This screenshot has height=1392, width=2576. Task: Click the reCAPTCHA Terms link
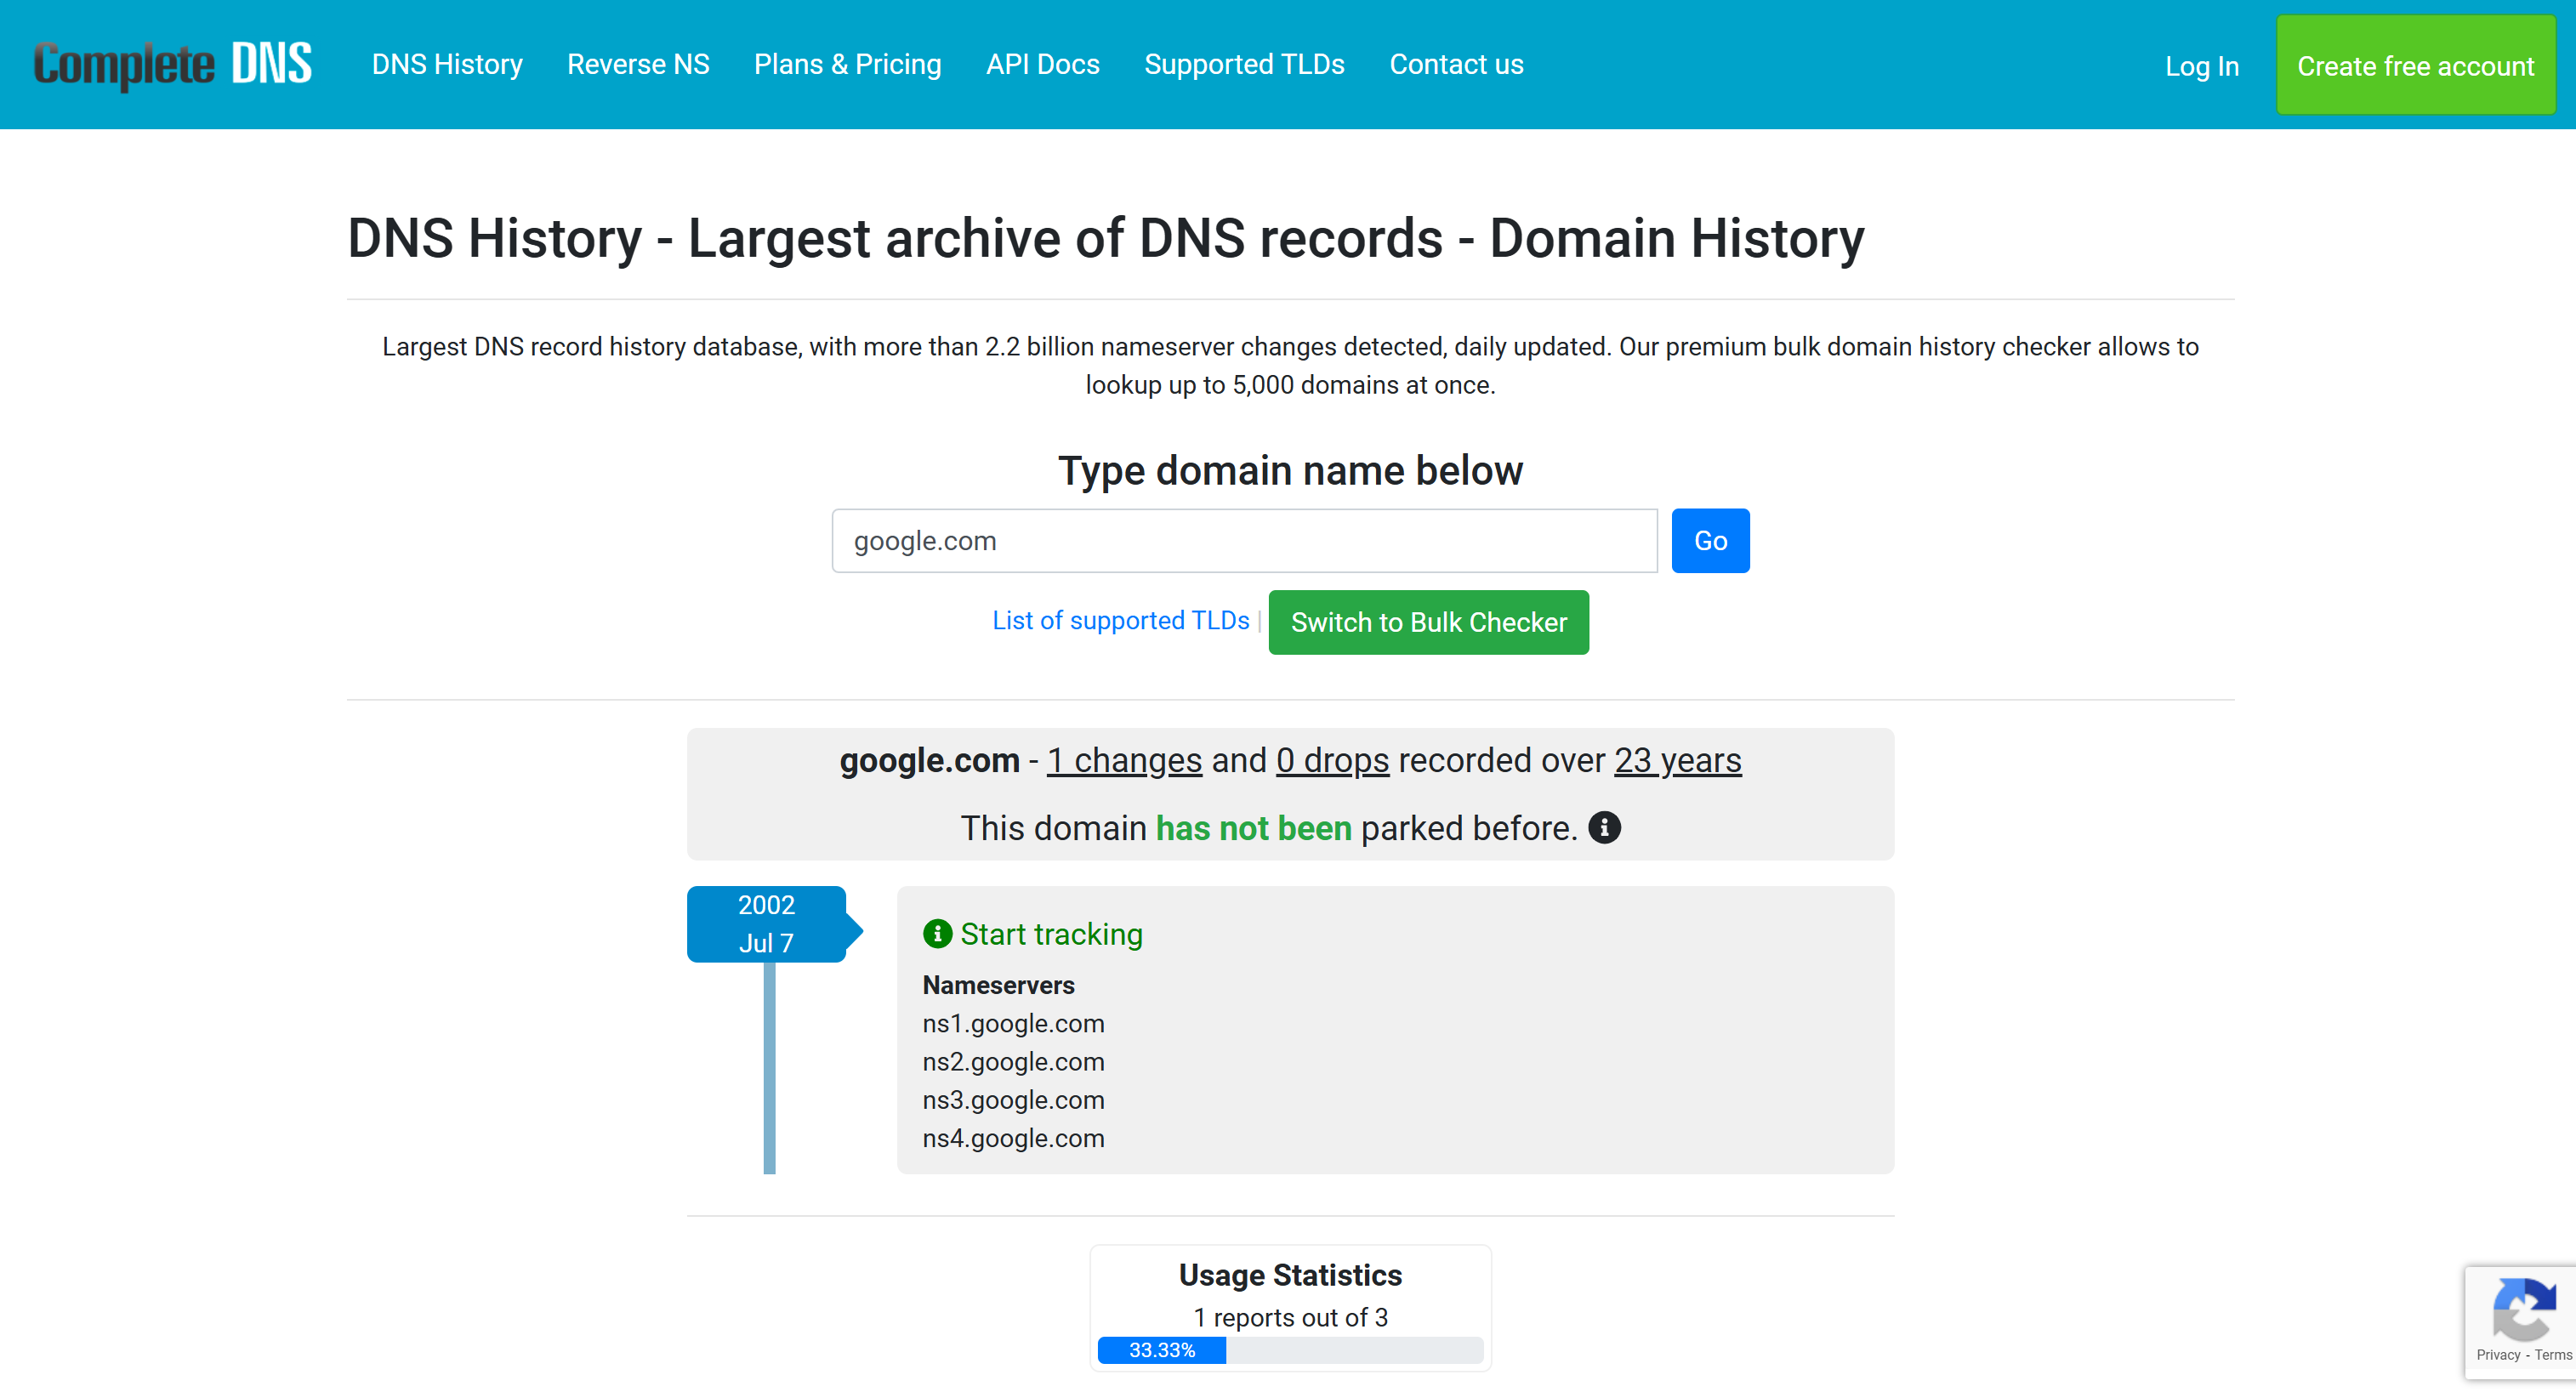click(x=2552, y=1355)
